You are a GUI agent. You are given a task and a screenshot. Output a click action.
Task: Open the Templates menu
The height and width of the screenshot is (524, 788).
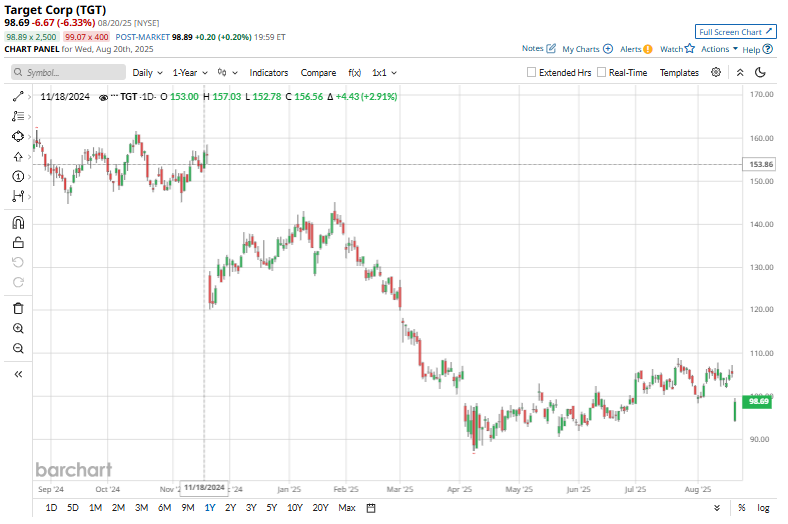(x=679, y=73)
